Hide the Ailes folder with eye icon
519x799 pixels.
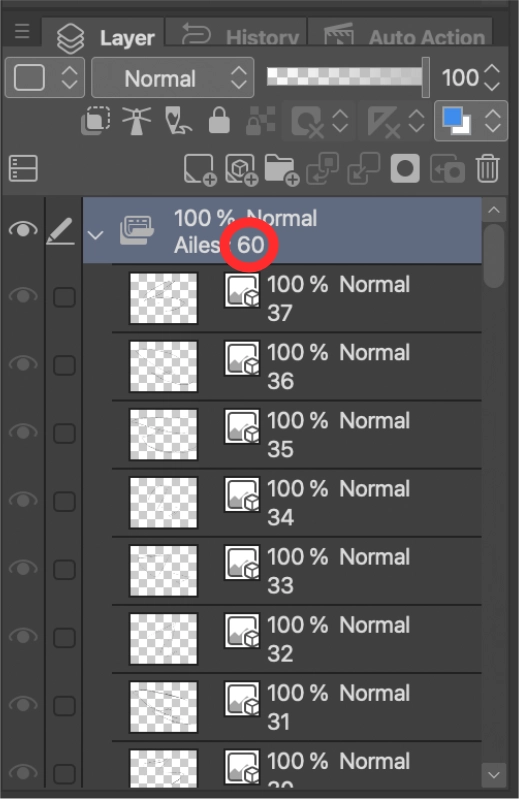23,229
